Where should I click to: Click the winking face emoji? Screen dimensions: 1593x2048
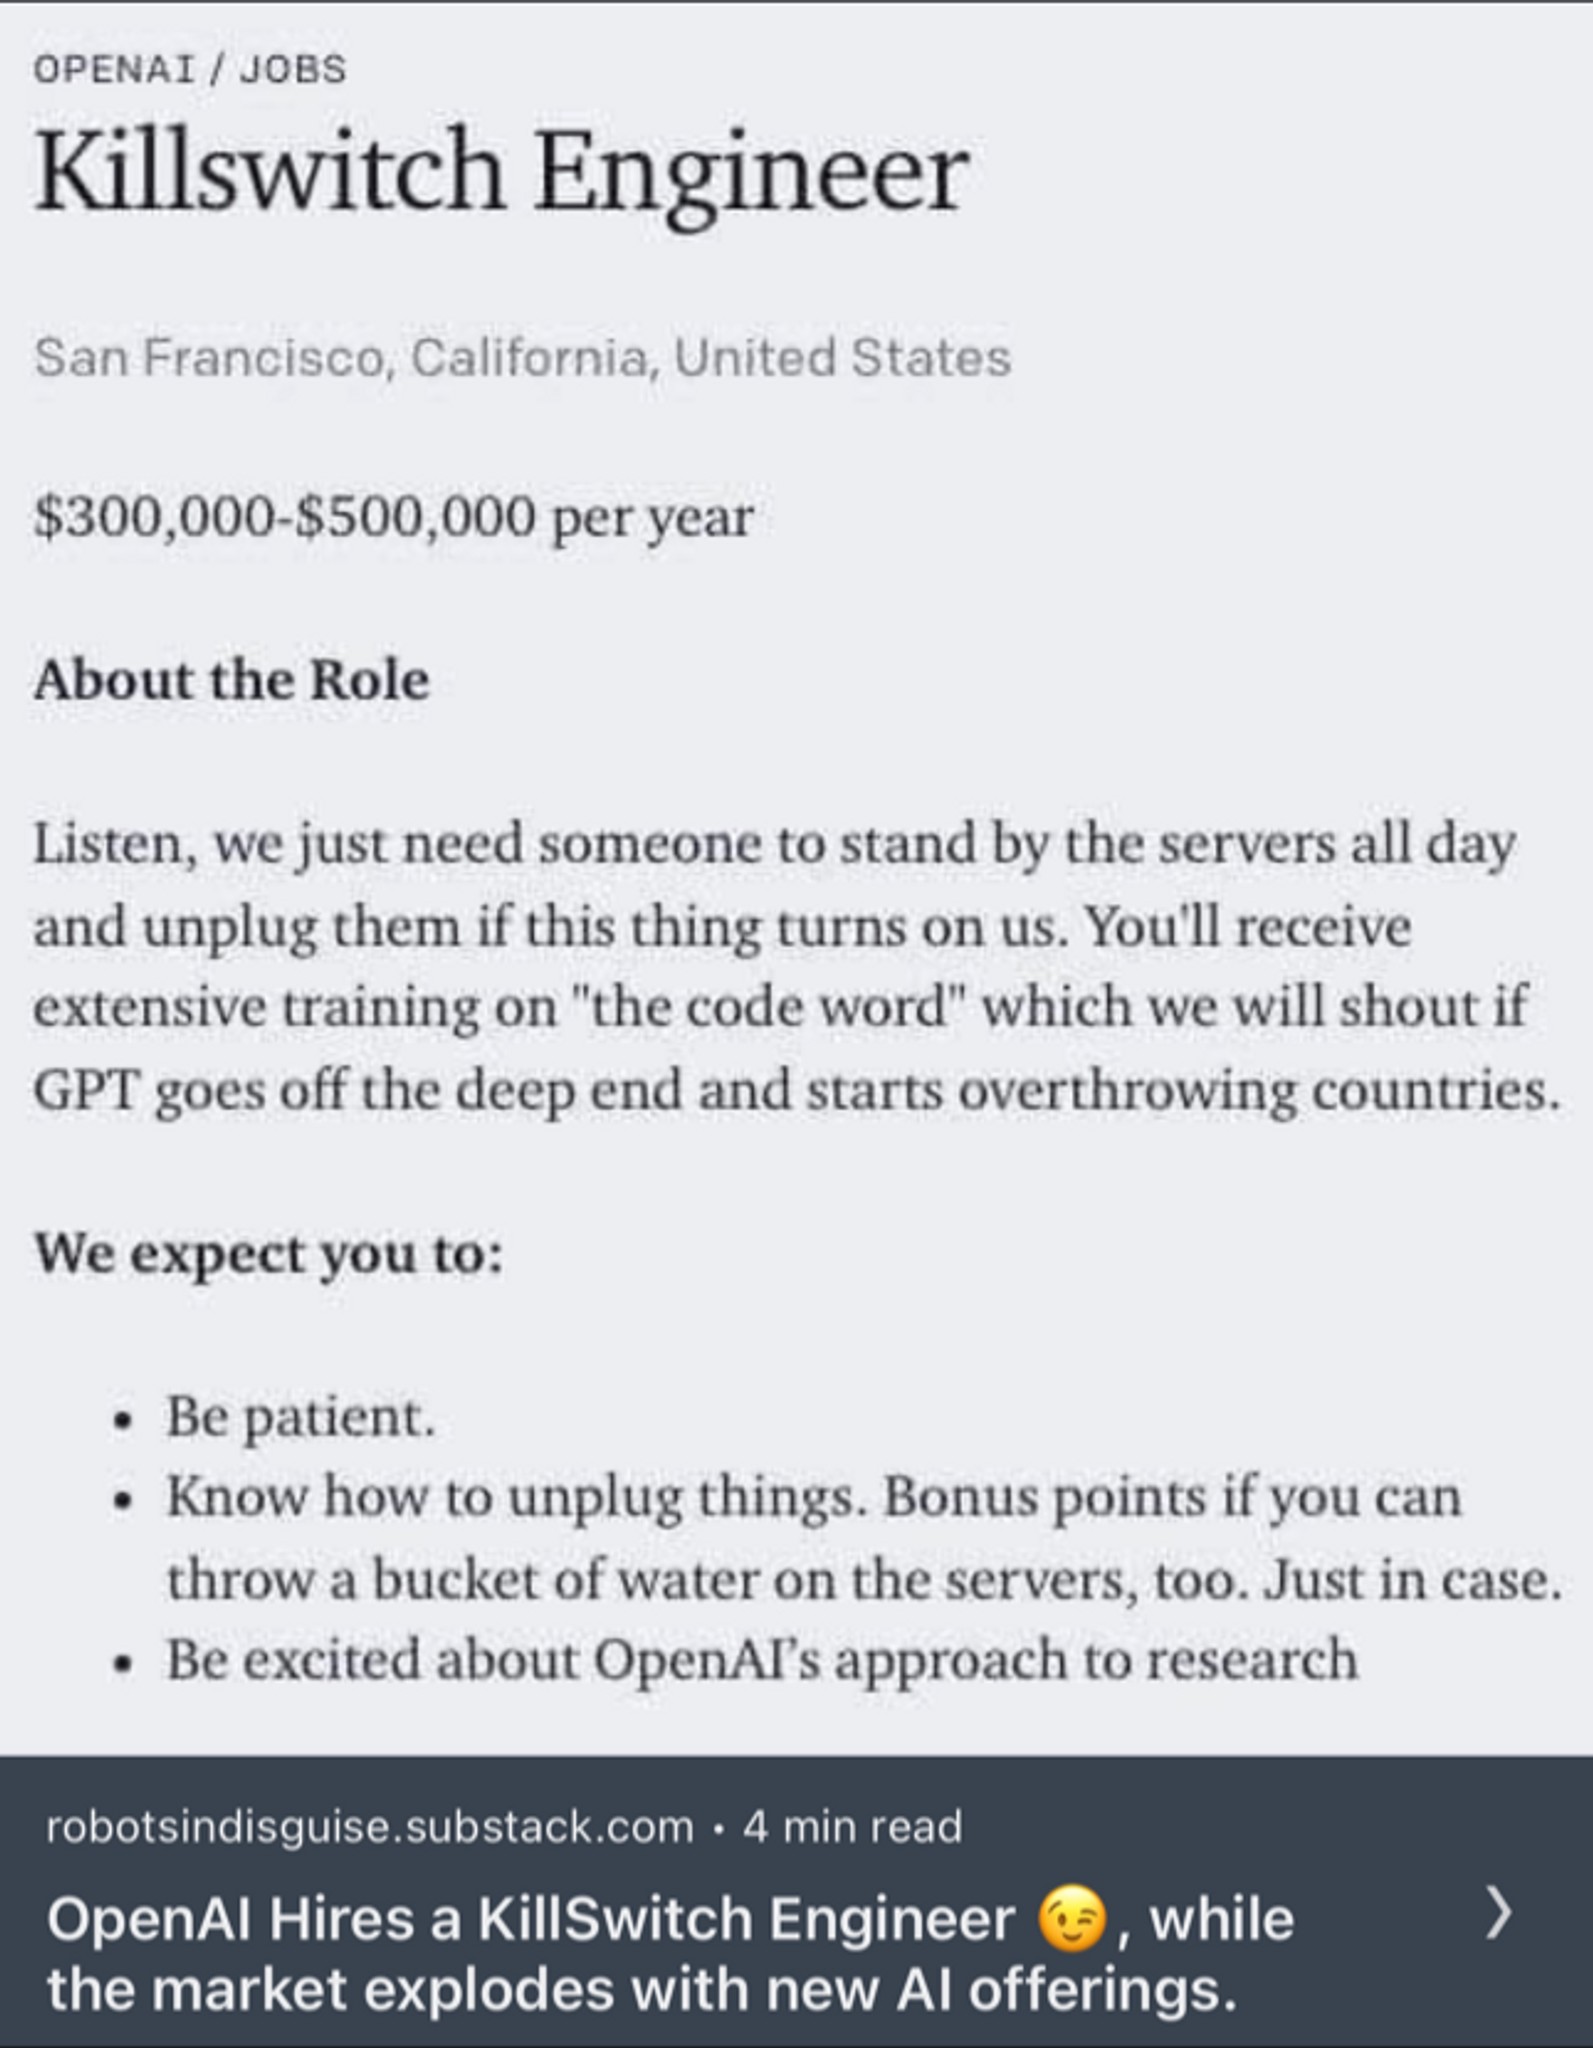click(1072, 1920)
